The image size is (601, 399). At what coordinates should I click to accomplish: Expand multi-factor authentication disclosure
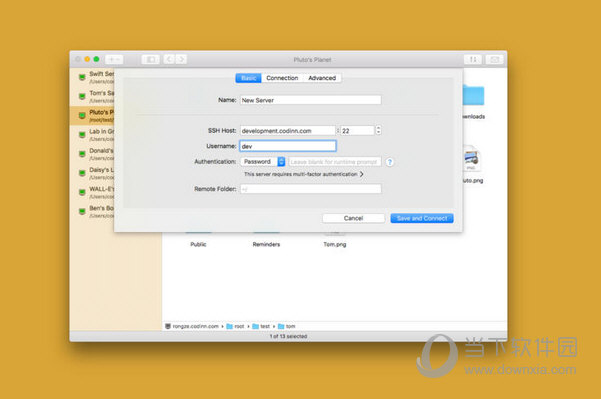(x=361, y=174)
